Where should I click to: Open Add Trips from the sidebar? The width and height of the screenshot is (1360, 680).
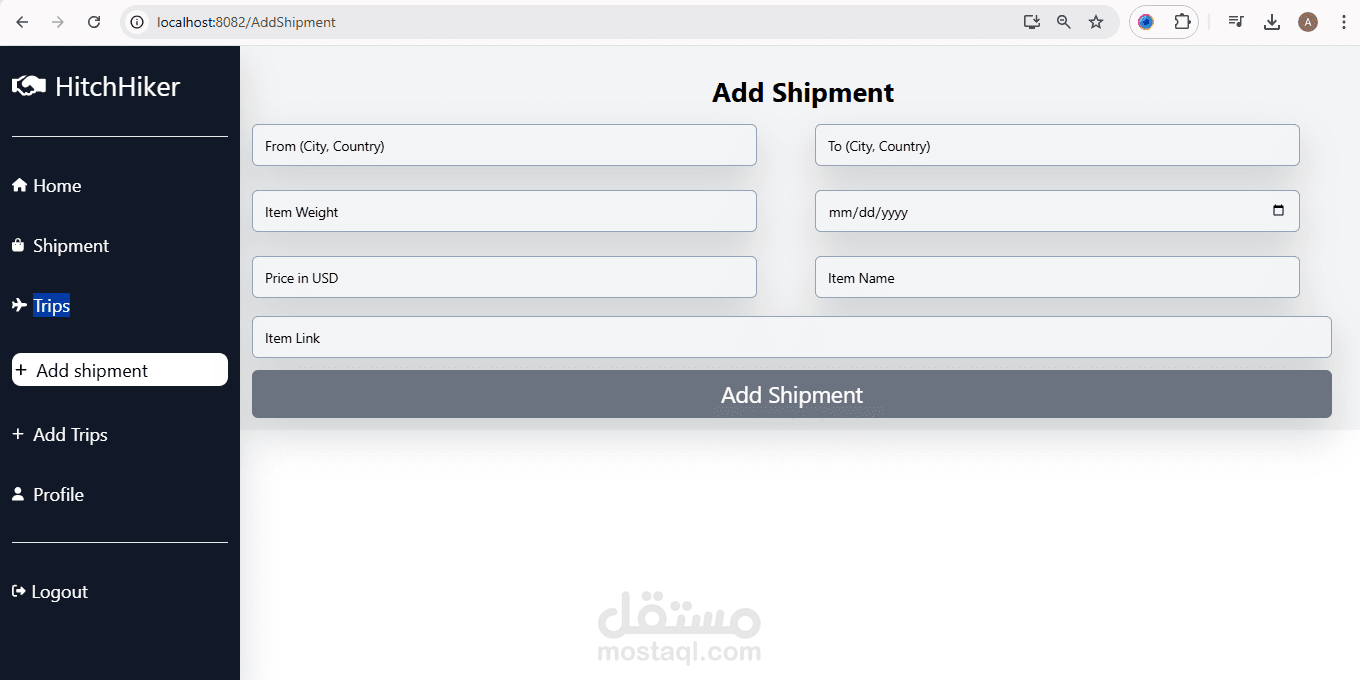pos(69,435)
